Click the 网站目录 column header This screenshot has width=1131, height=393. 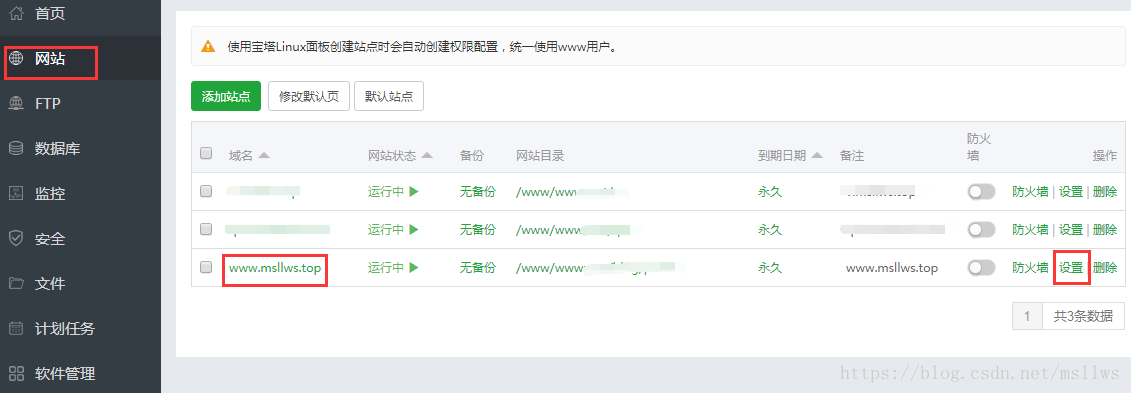540,156
